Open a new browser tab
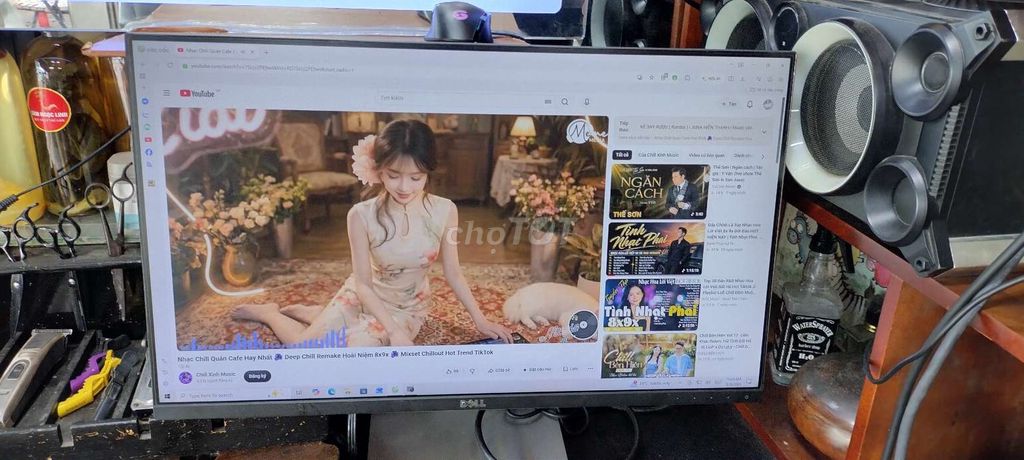Screen dimensions: 1024x460 tap(267, 50)
